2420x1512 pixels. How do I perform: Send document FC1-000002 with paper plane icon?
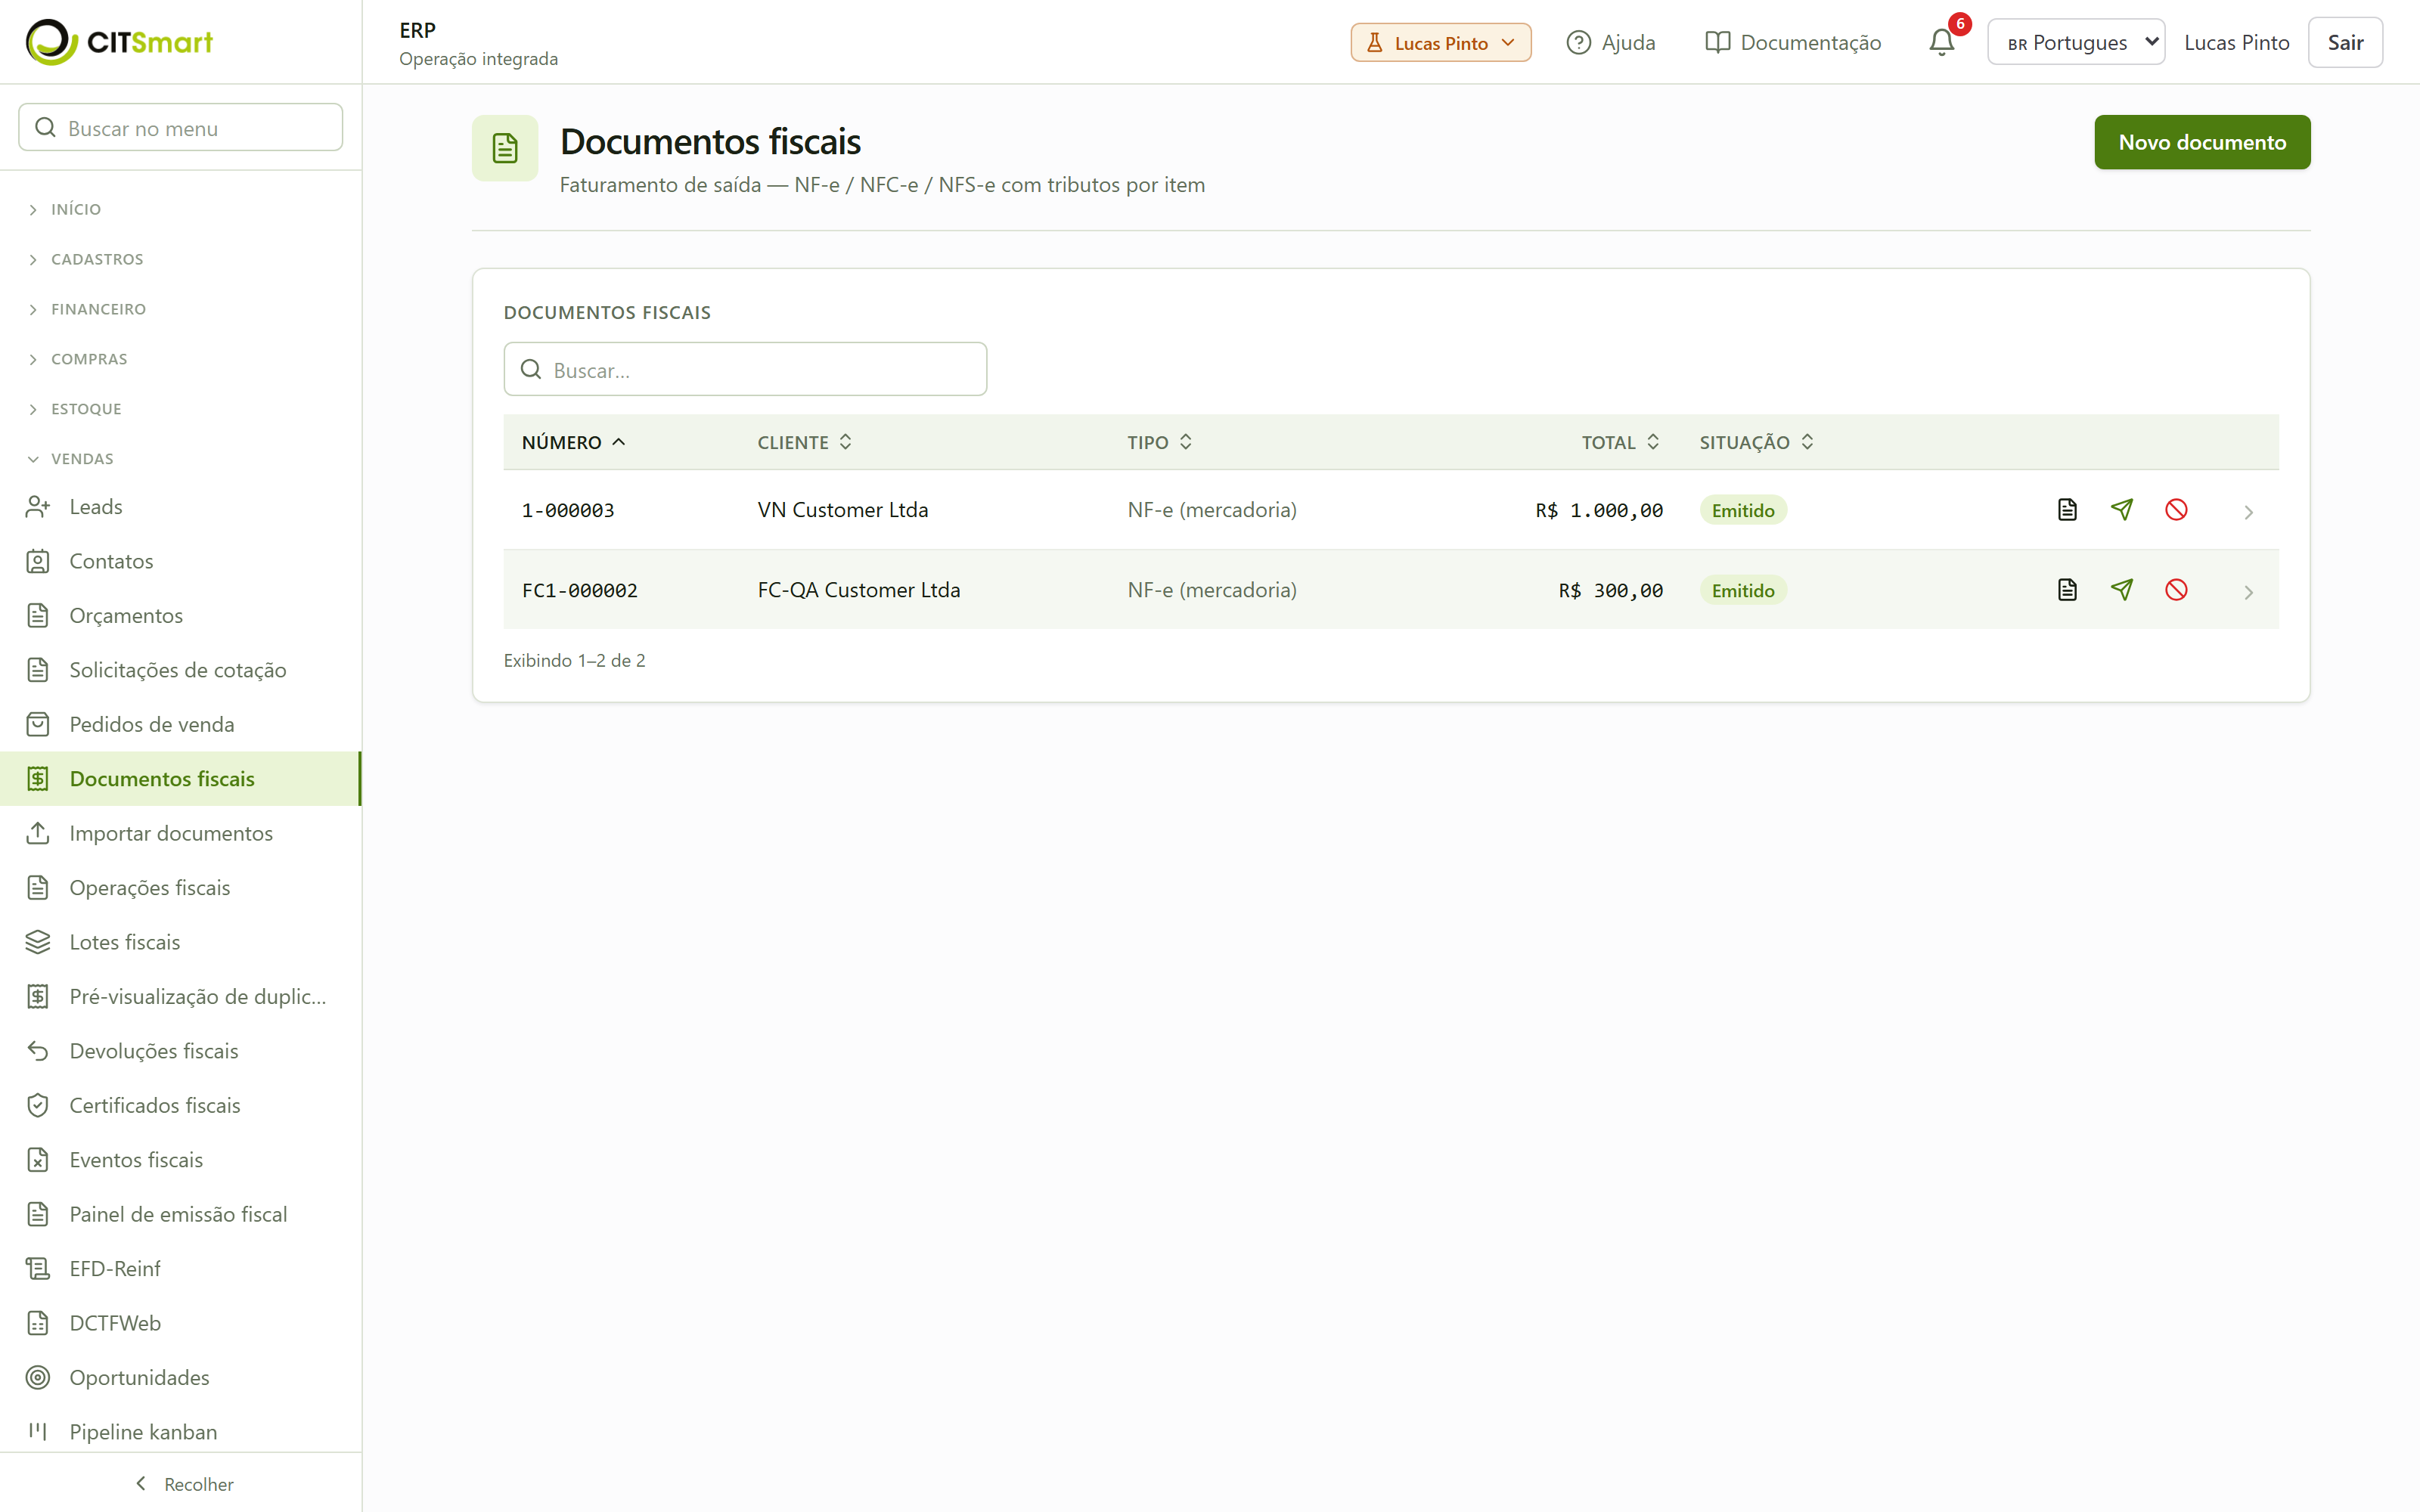coord(2122,590)
